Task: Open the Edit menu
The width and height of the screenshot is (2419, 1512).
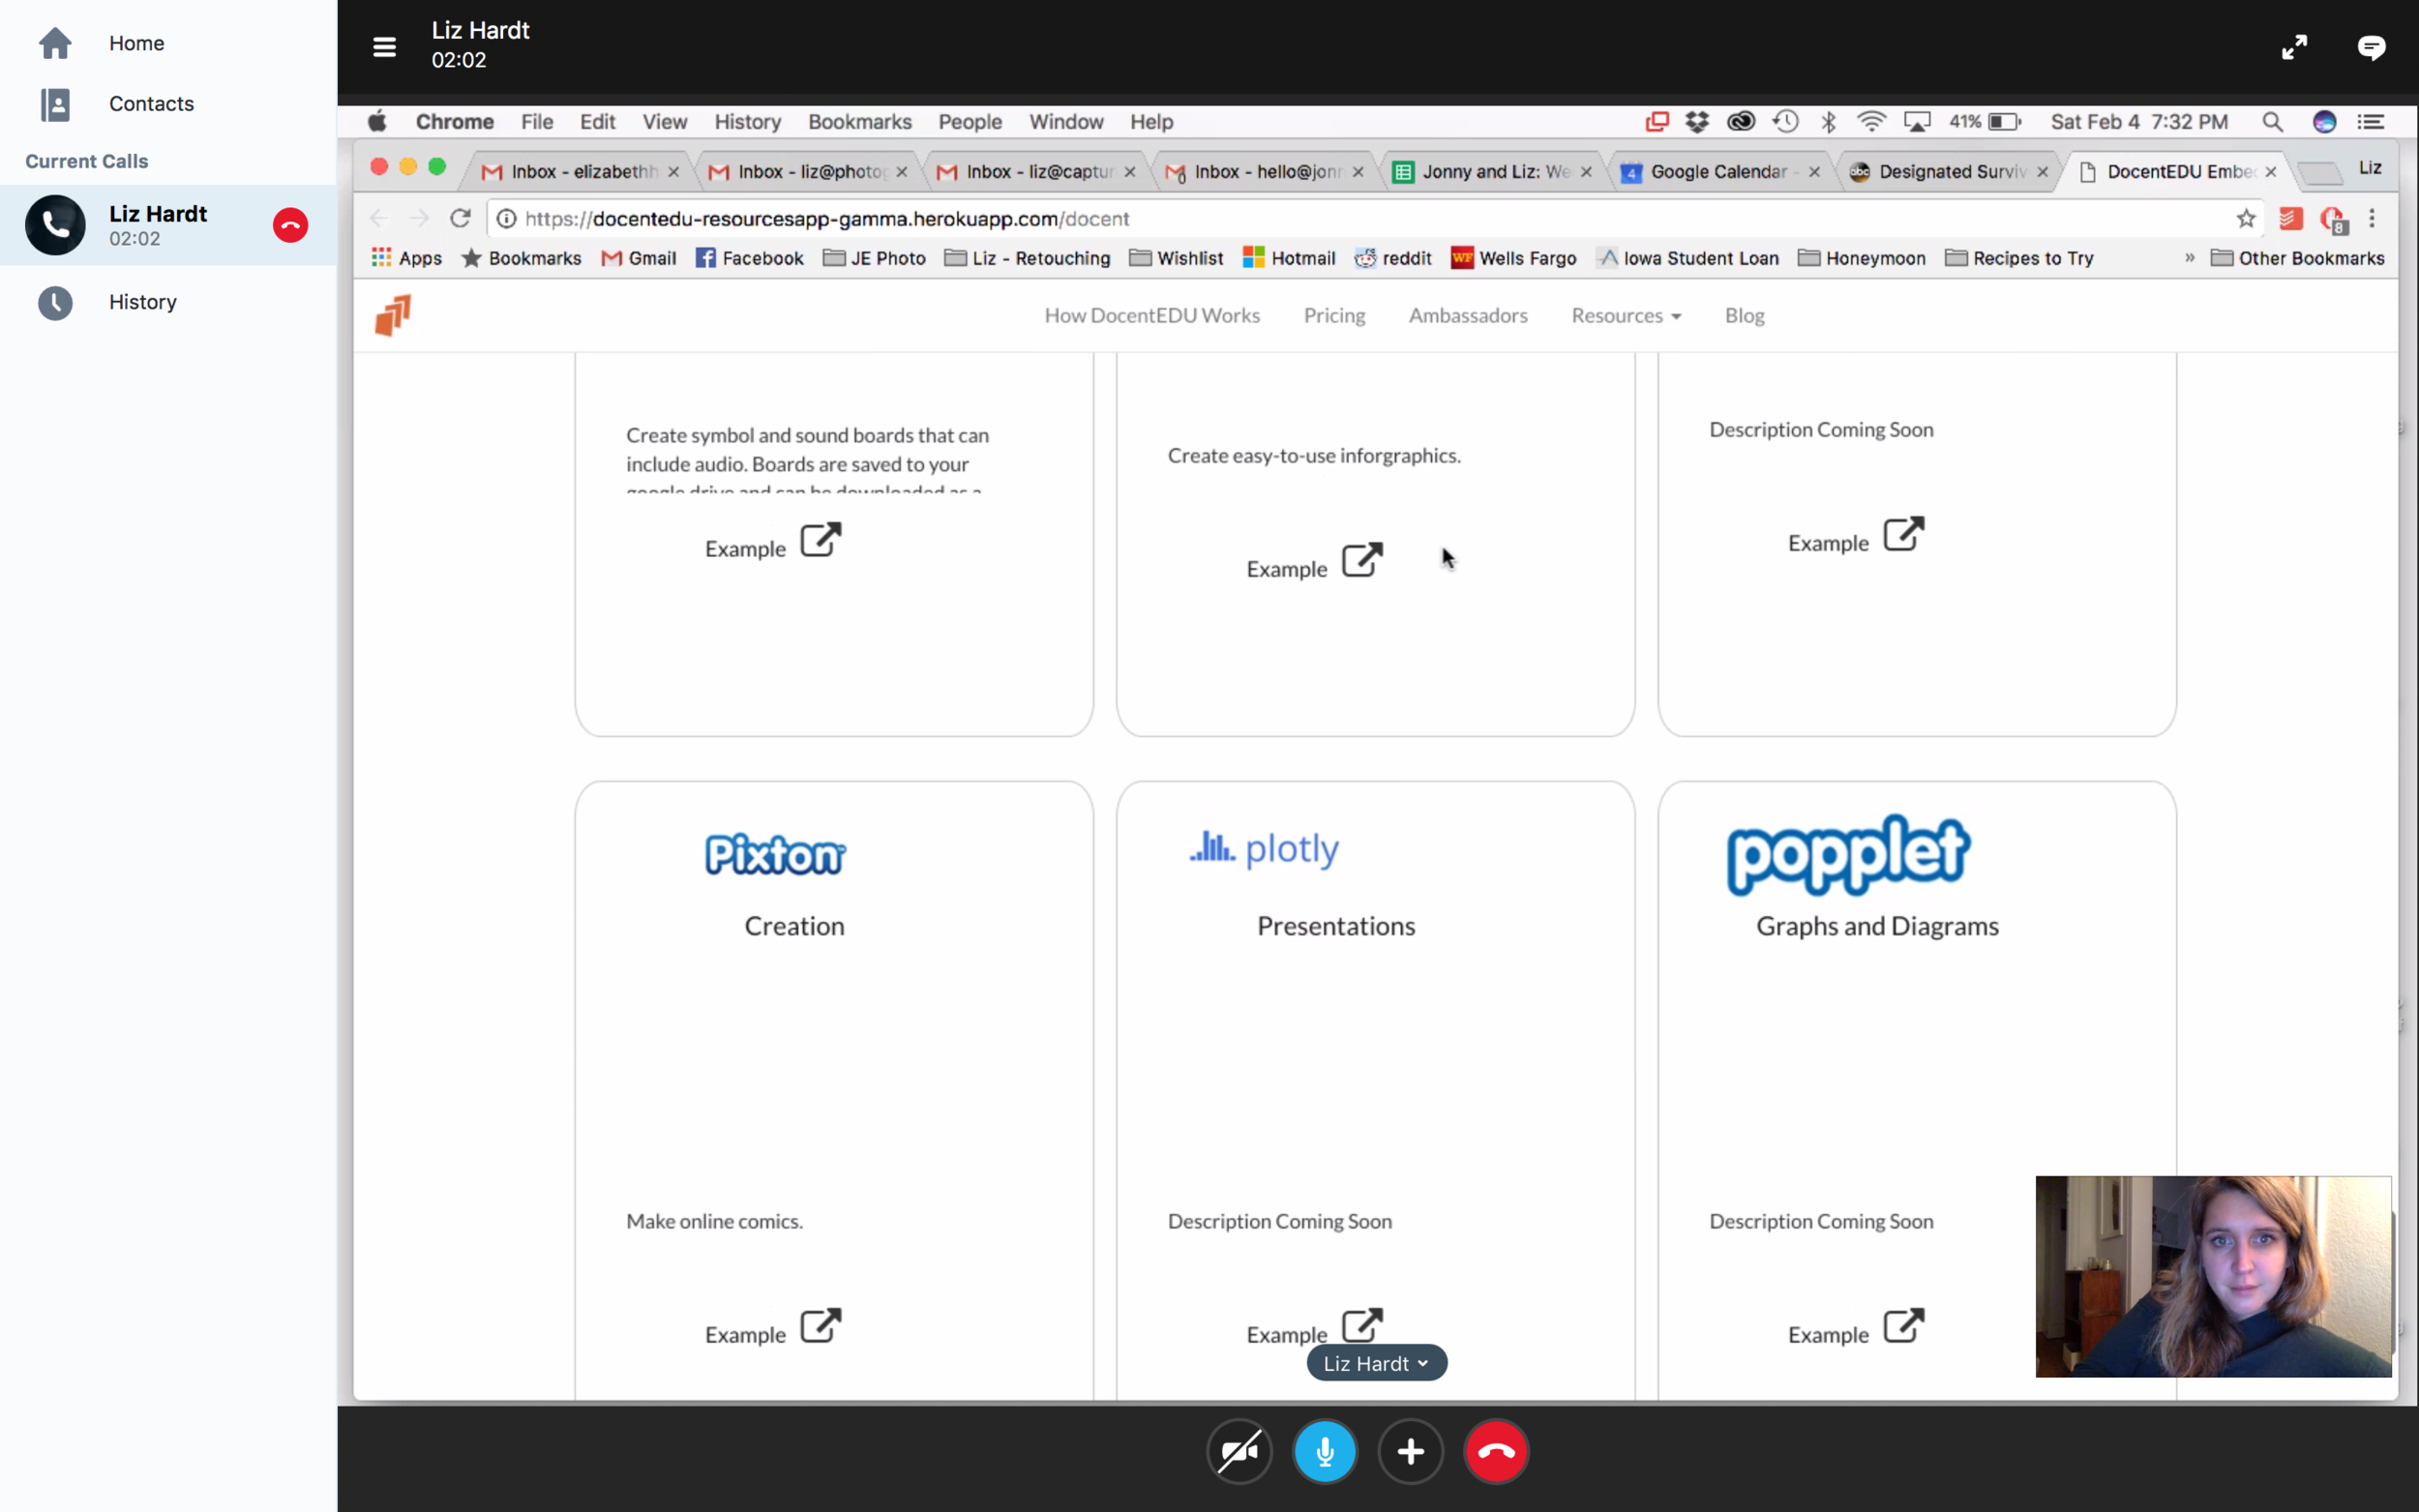Action: [597, 122]
